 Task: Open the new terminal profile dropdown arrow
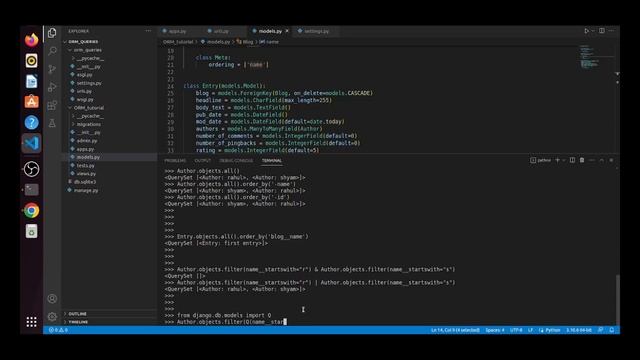click(x=564, y=160)
